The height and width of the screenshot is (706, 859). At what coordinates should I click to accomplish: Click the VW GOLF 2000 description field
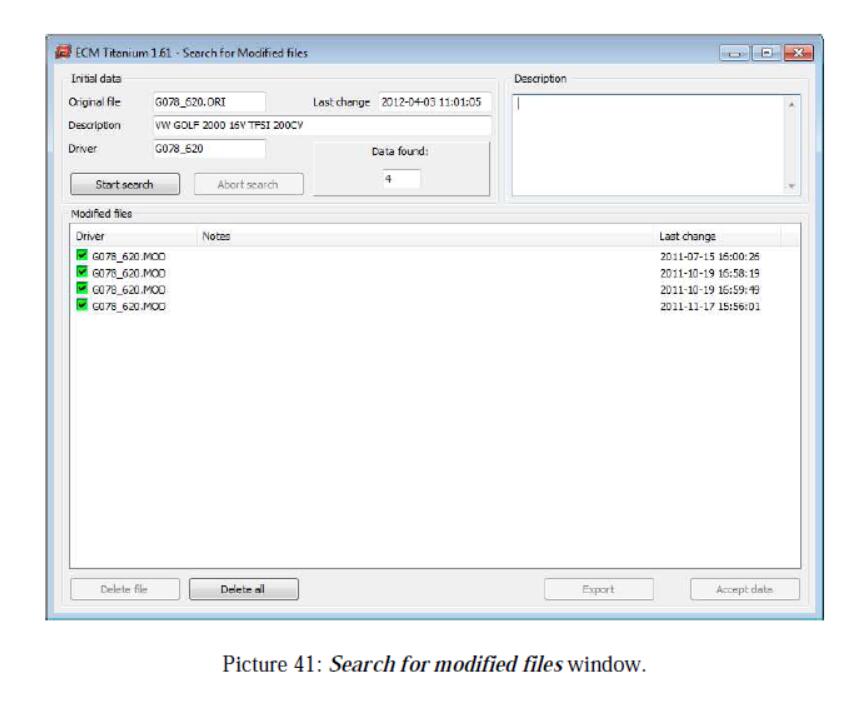pyautogui.click(x=322, y=125)
